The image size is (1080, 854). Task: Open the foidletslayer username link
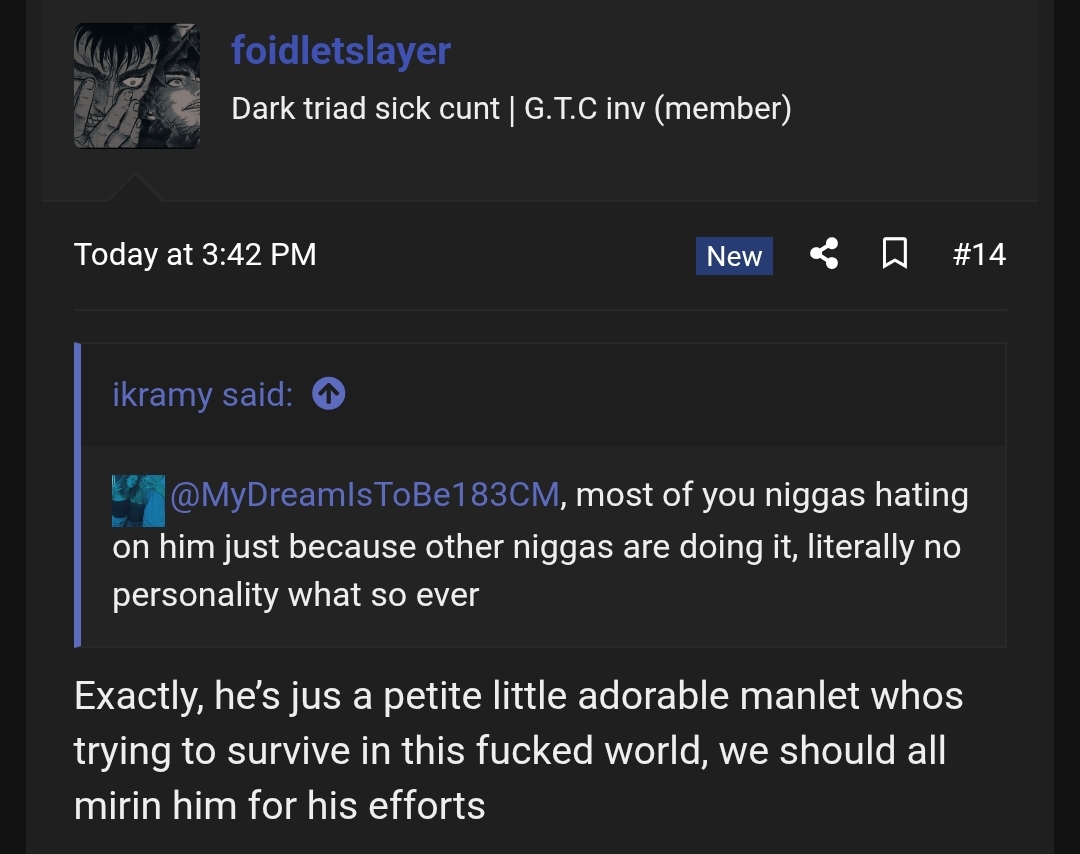(341, 50)
